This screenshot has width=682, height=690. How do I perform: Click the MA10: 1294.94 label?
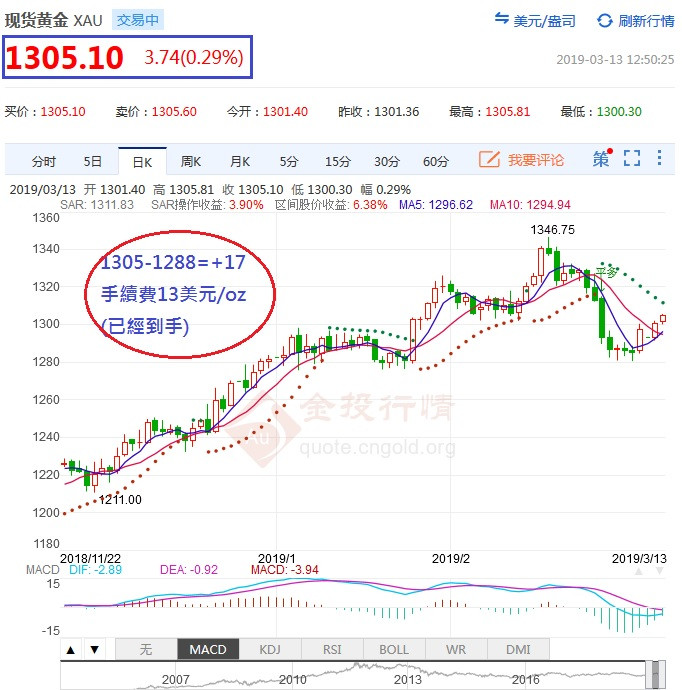tap(530, 205)
